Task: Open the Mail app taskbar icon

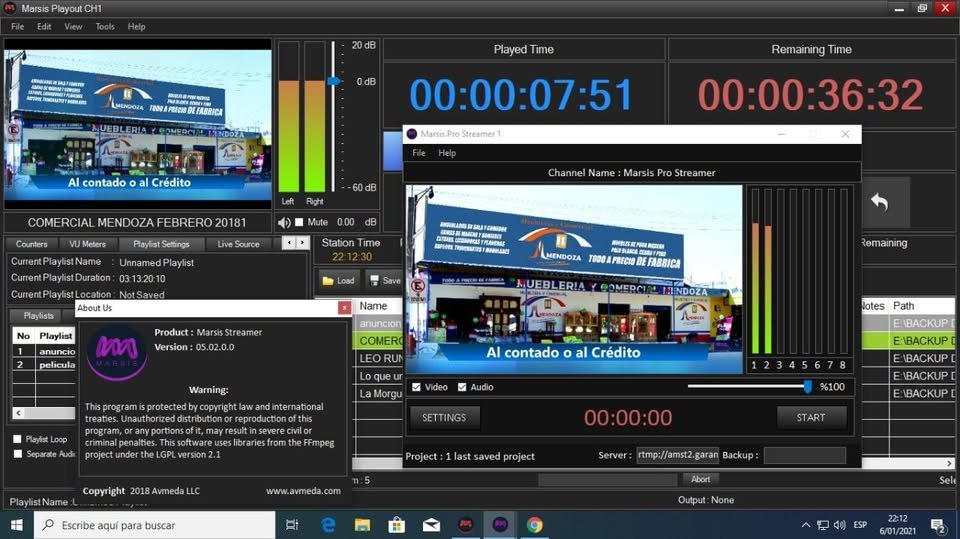Action: click(431, 525)
